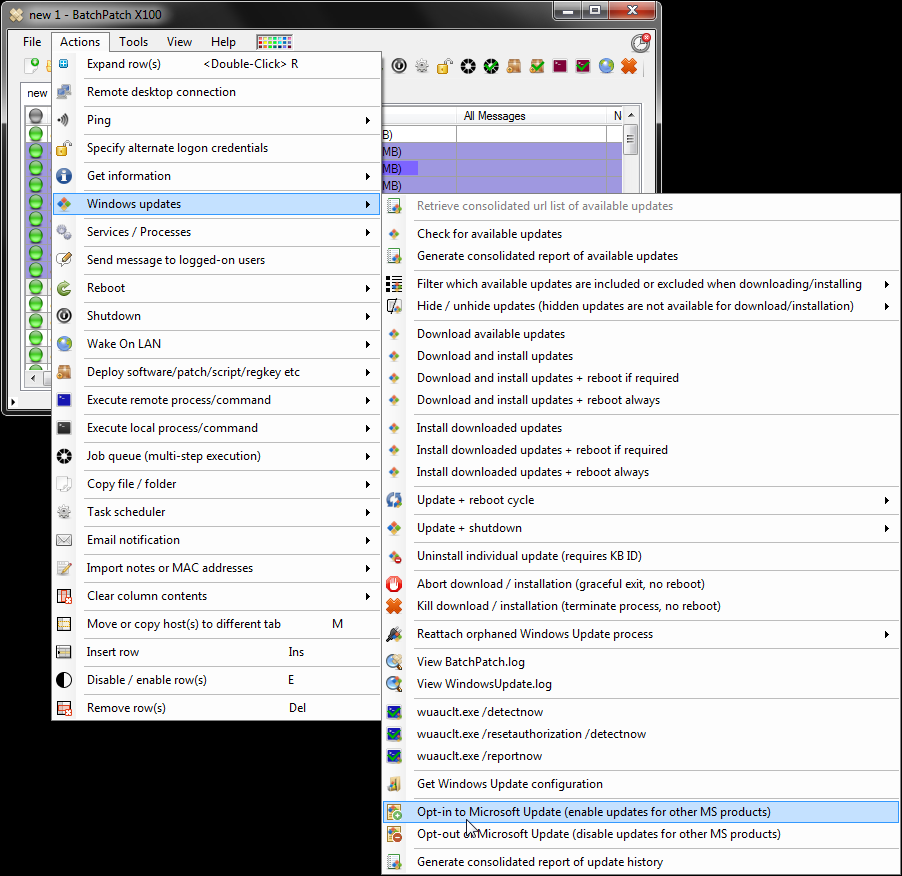This screenshot has height=876, width=902.
Task: Click the maroon command terminal toolbar icon
Action: 560,66
